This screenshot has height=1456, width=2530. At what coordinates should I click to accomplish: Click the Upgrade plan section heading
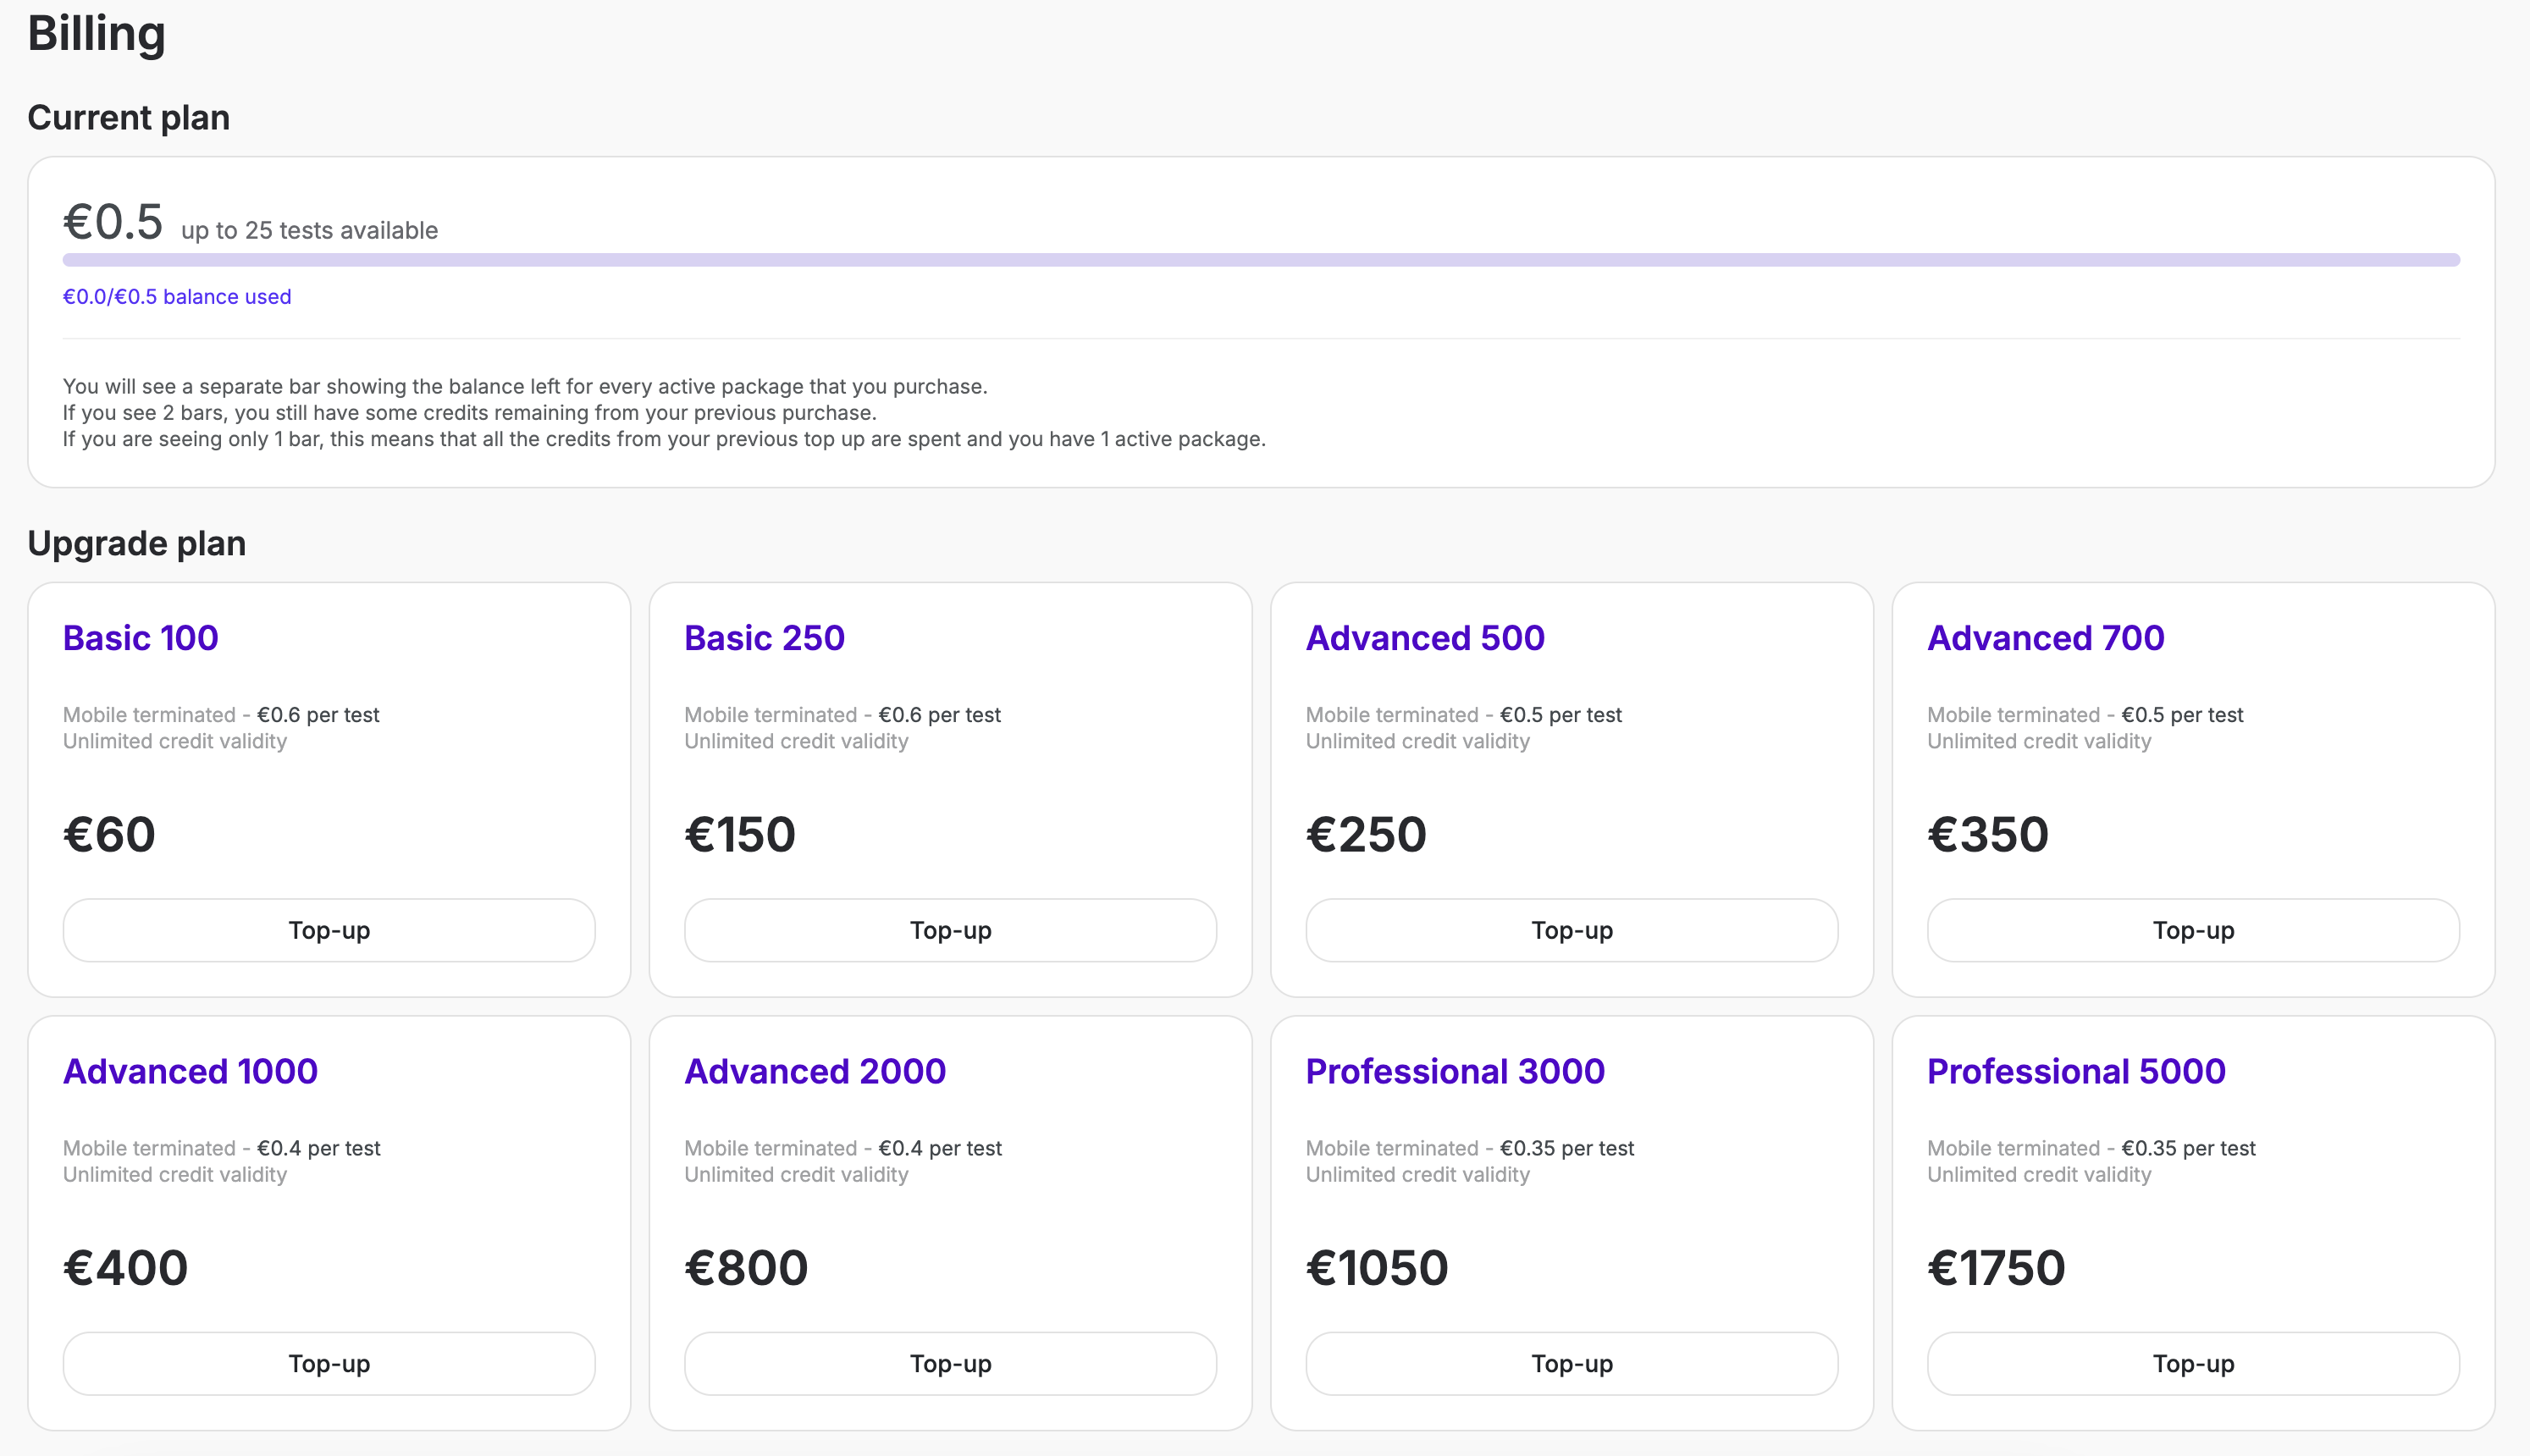pos(137,543)
